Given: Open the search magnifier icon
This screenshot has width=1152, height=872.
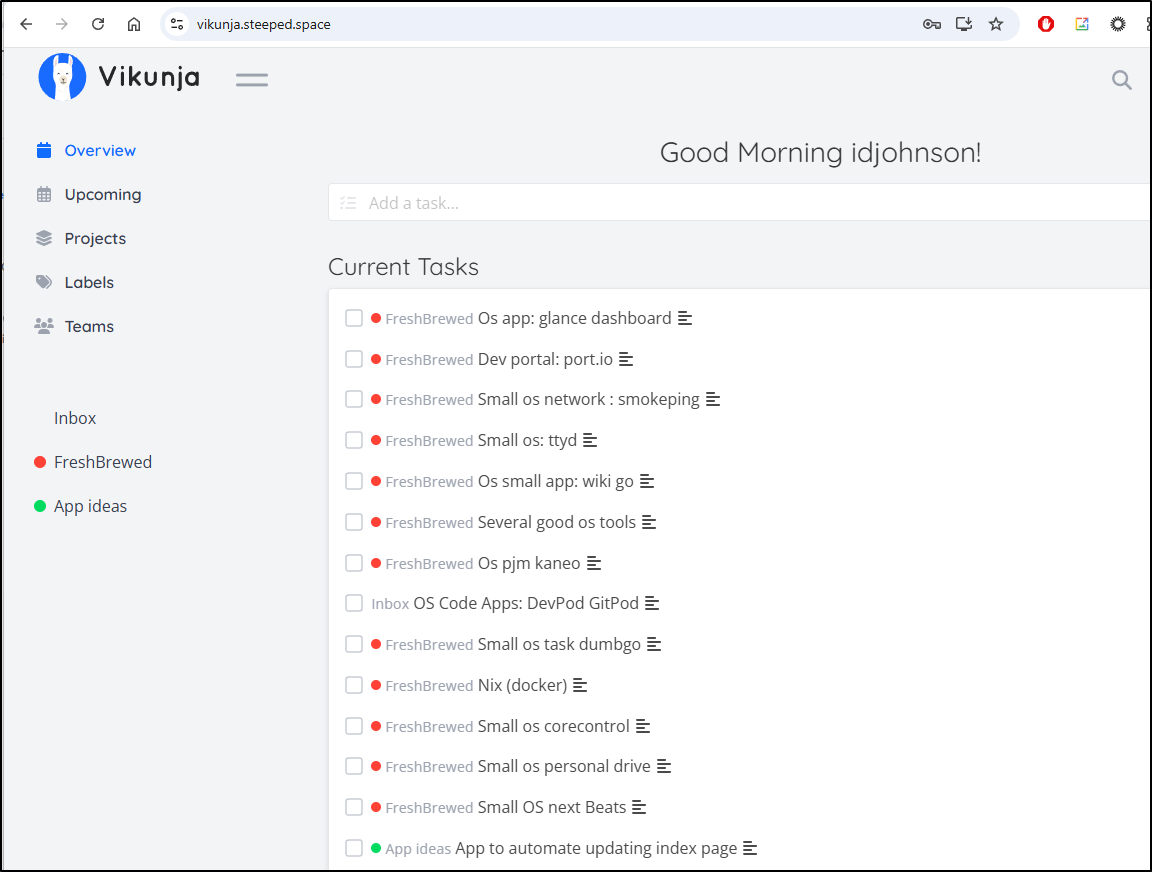Looking at the screenshot, I should [1121, 79].
